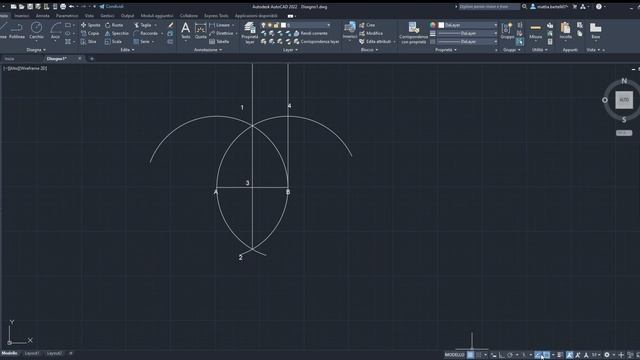Toggle grid display in status bar
The width and height of the screenshot is (640, 360).
(470, 355)
